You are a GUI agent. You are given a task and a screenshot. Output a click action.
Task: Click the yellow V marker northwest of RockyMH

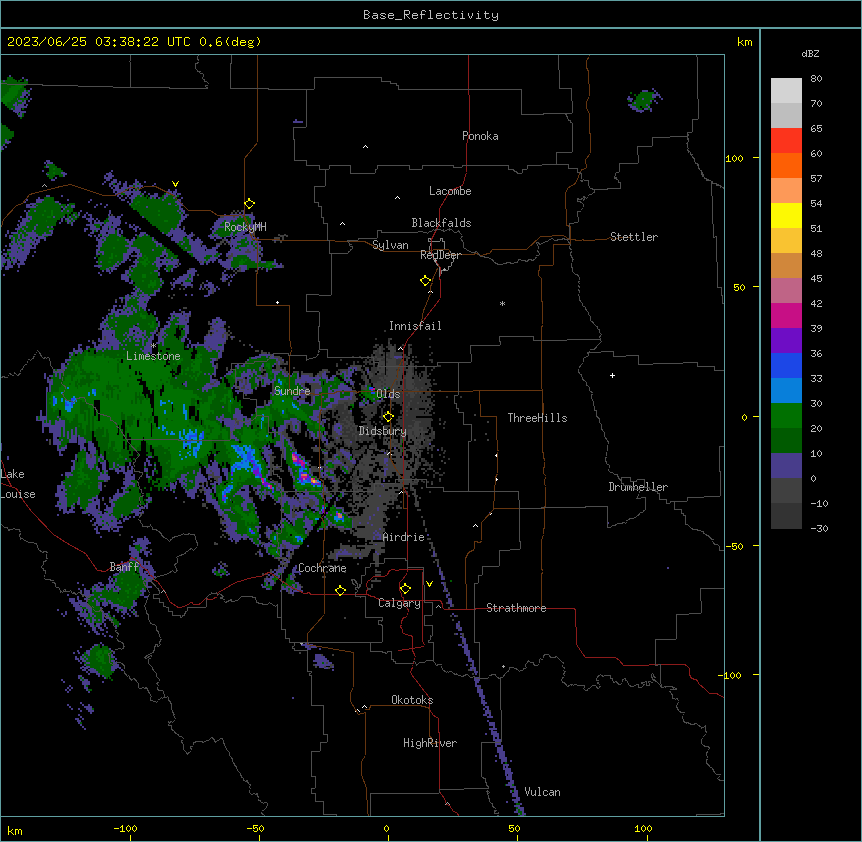pos(175,184)
